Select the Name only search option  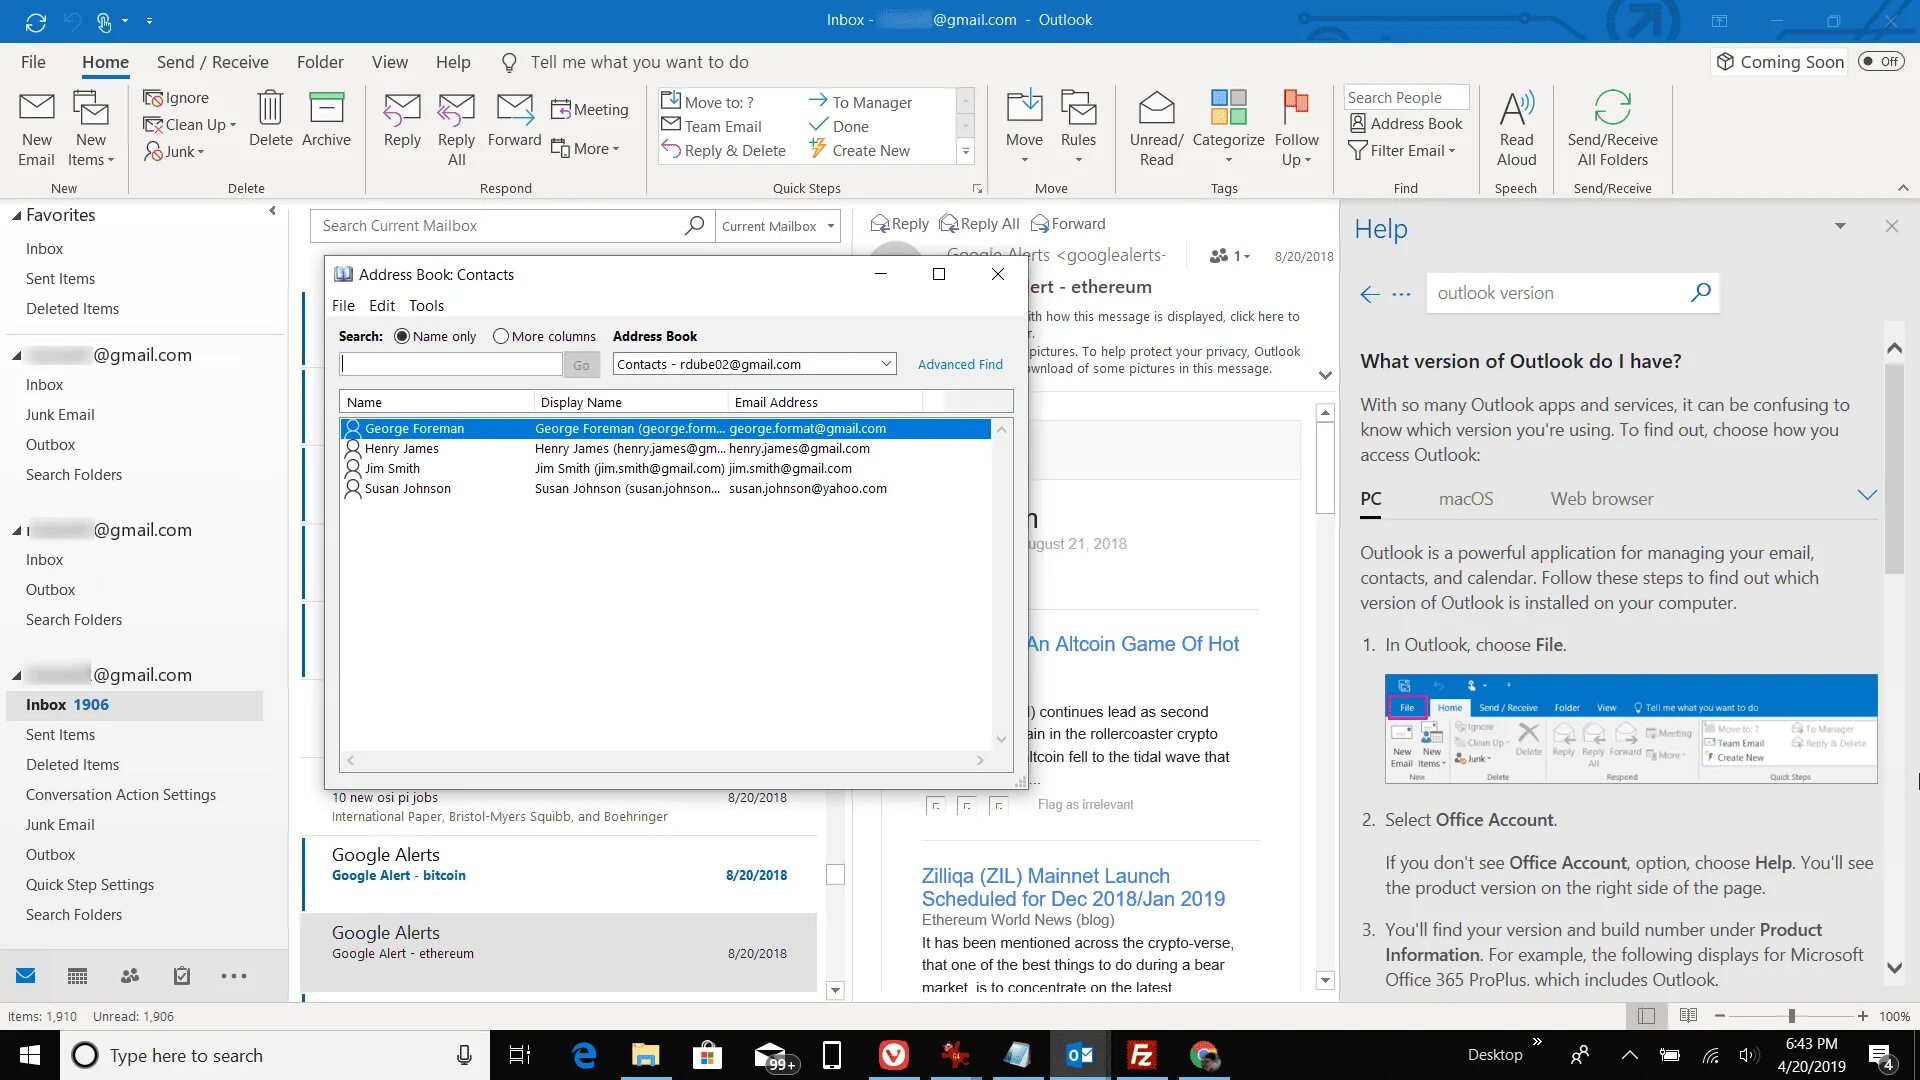pos(404,336)
